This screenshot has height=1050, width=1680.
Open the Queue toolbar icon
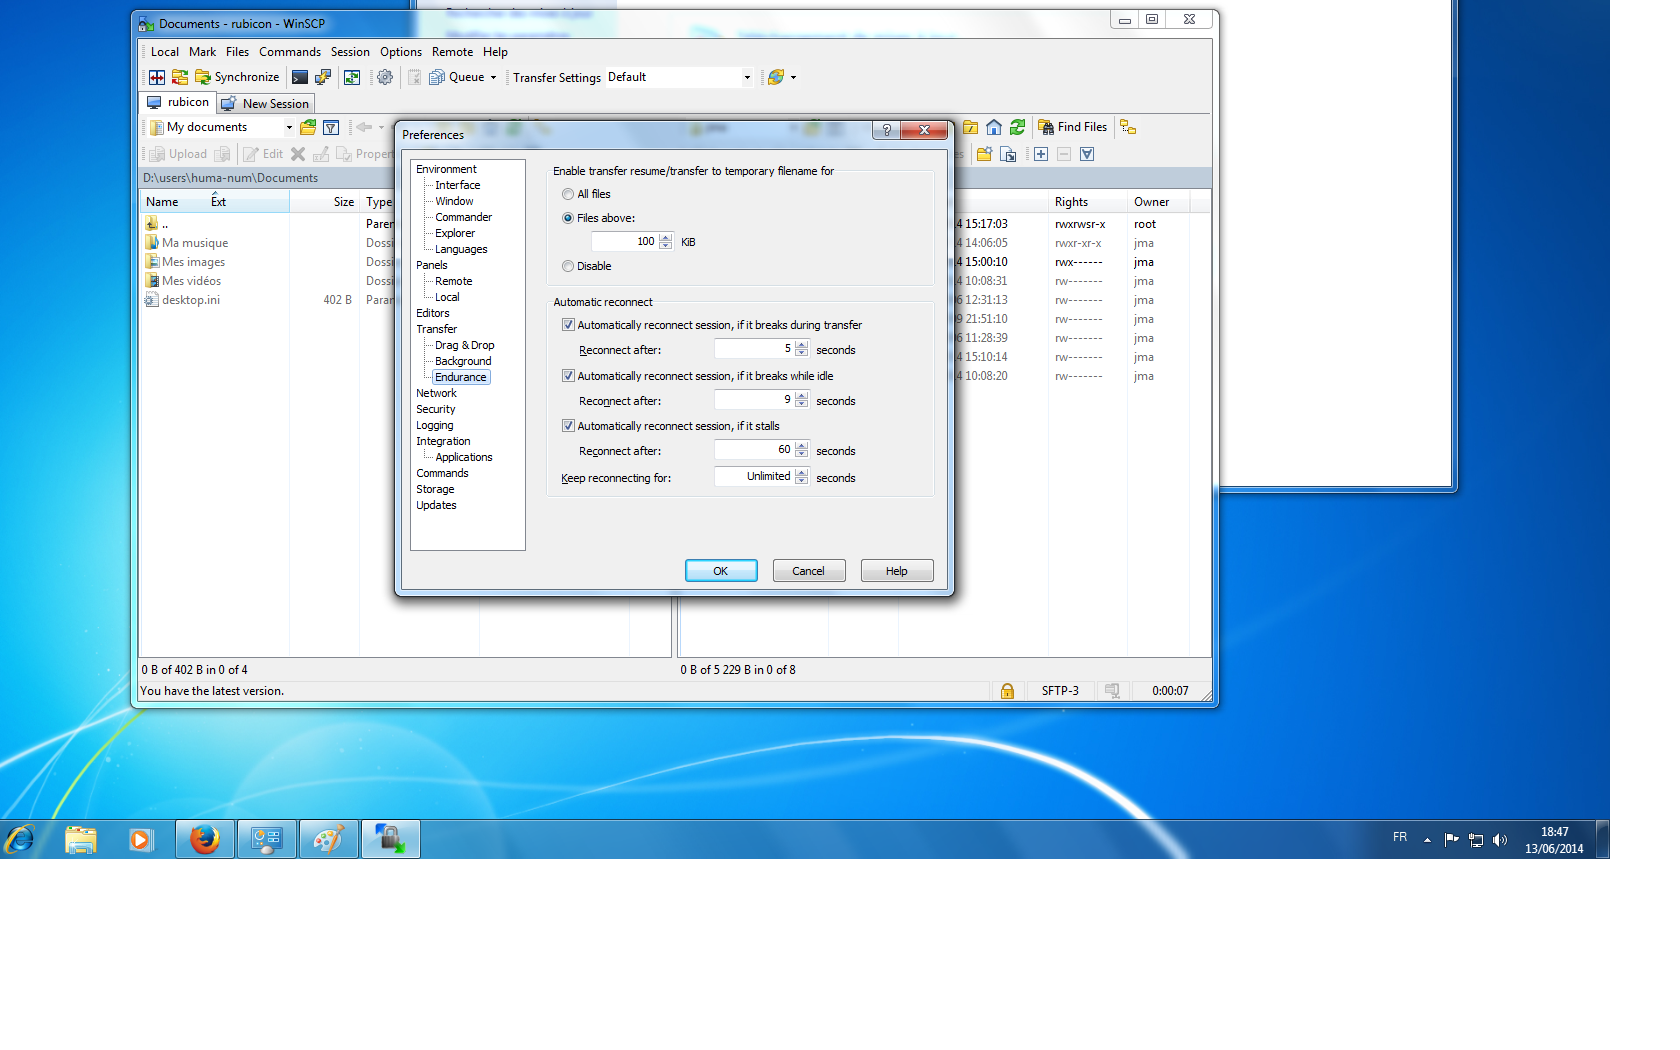[437, 77]
